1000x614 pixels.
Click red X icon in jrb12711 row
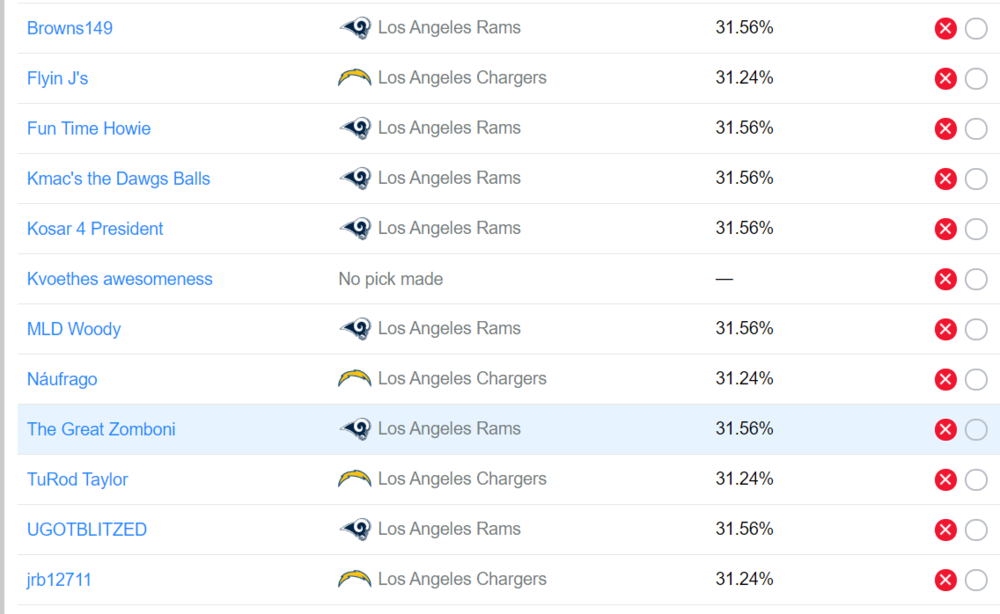tap(945, 580)
